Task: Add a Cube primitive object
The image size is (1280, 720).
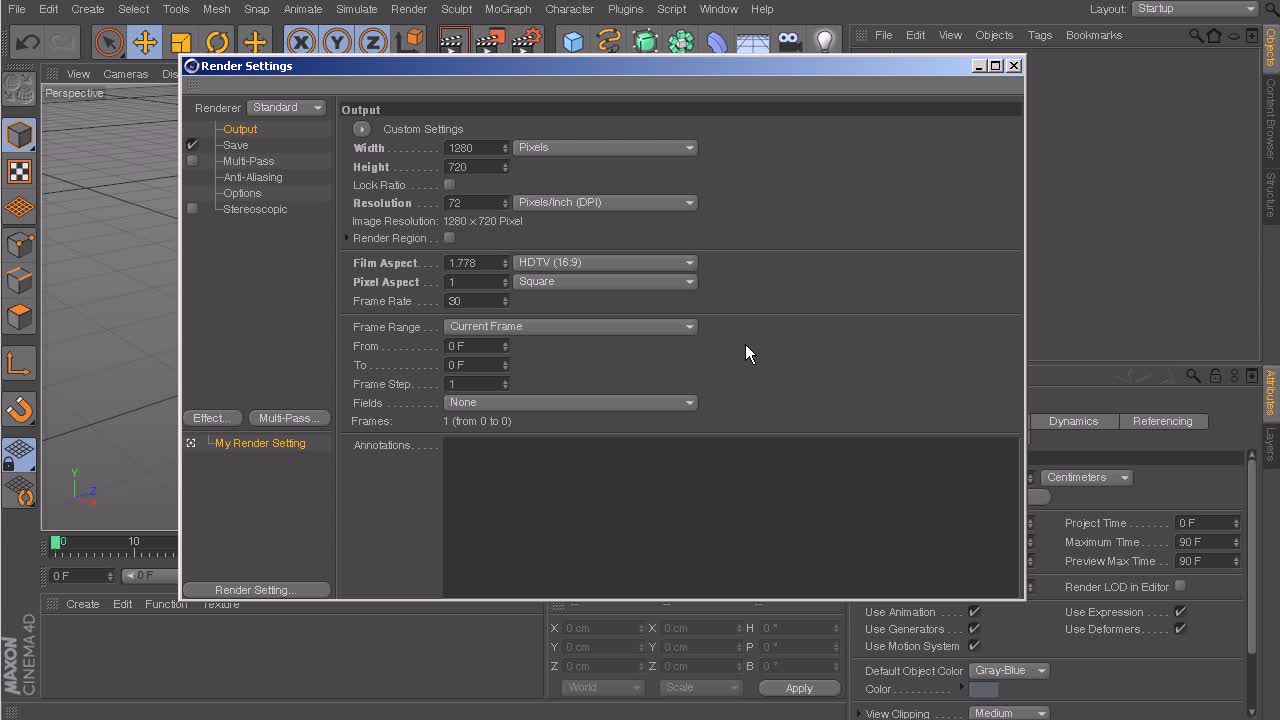Action: 573,42
